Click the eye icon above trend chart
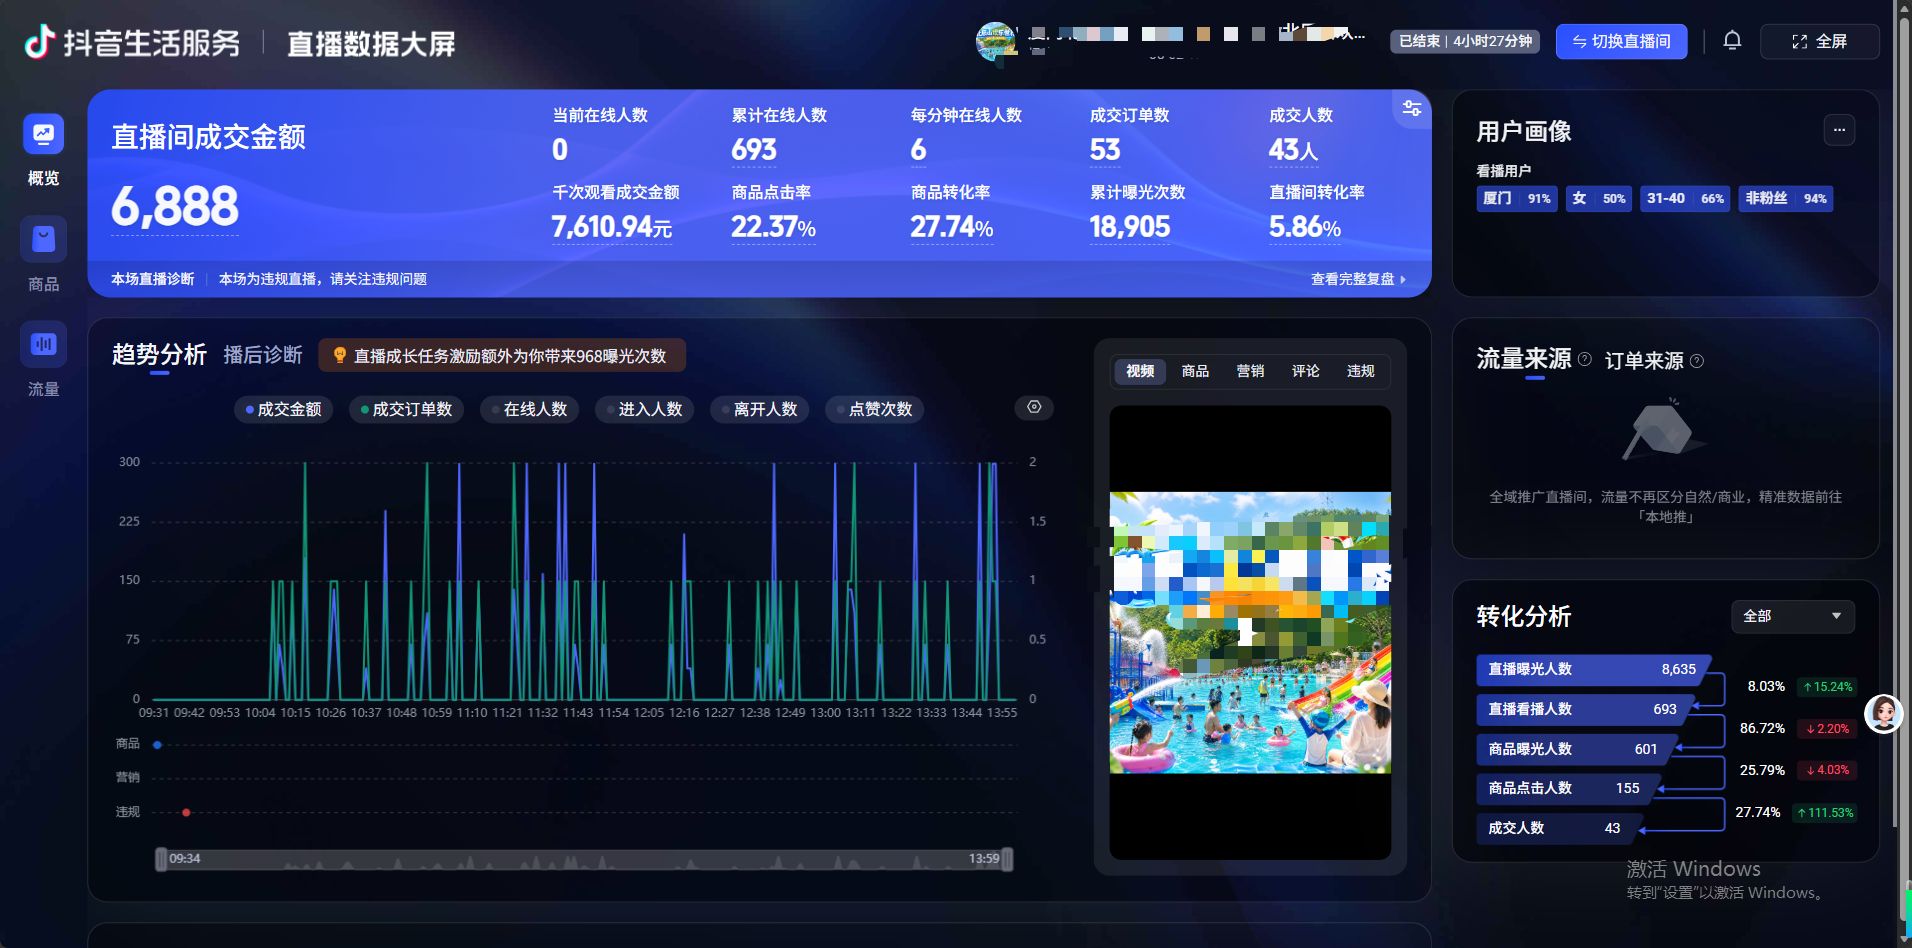 tap(1034, 407)
